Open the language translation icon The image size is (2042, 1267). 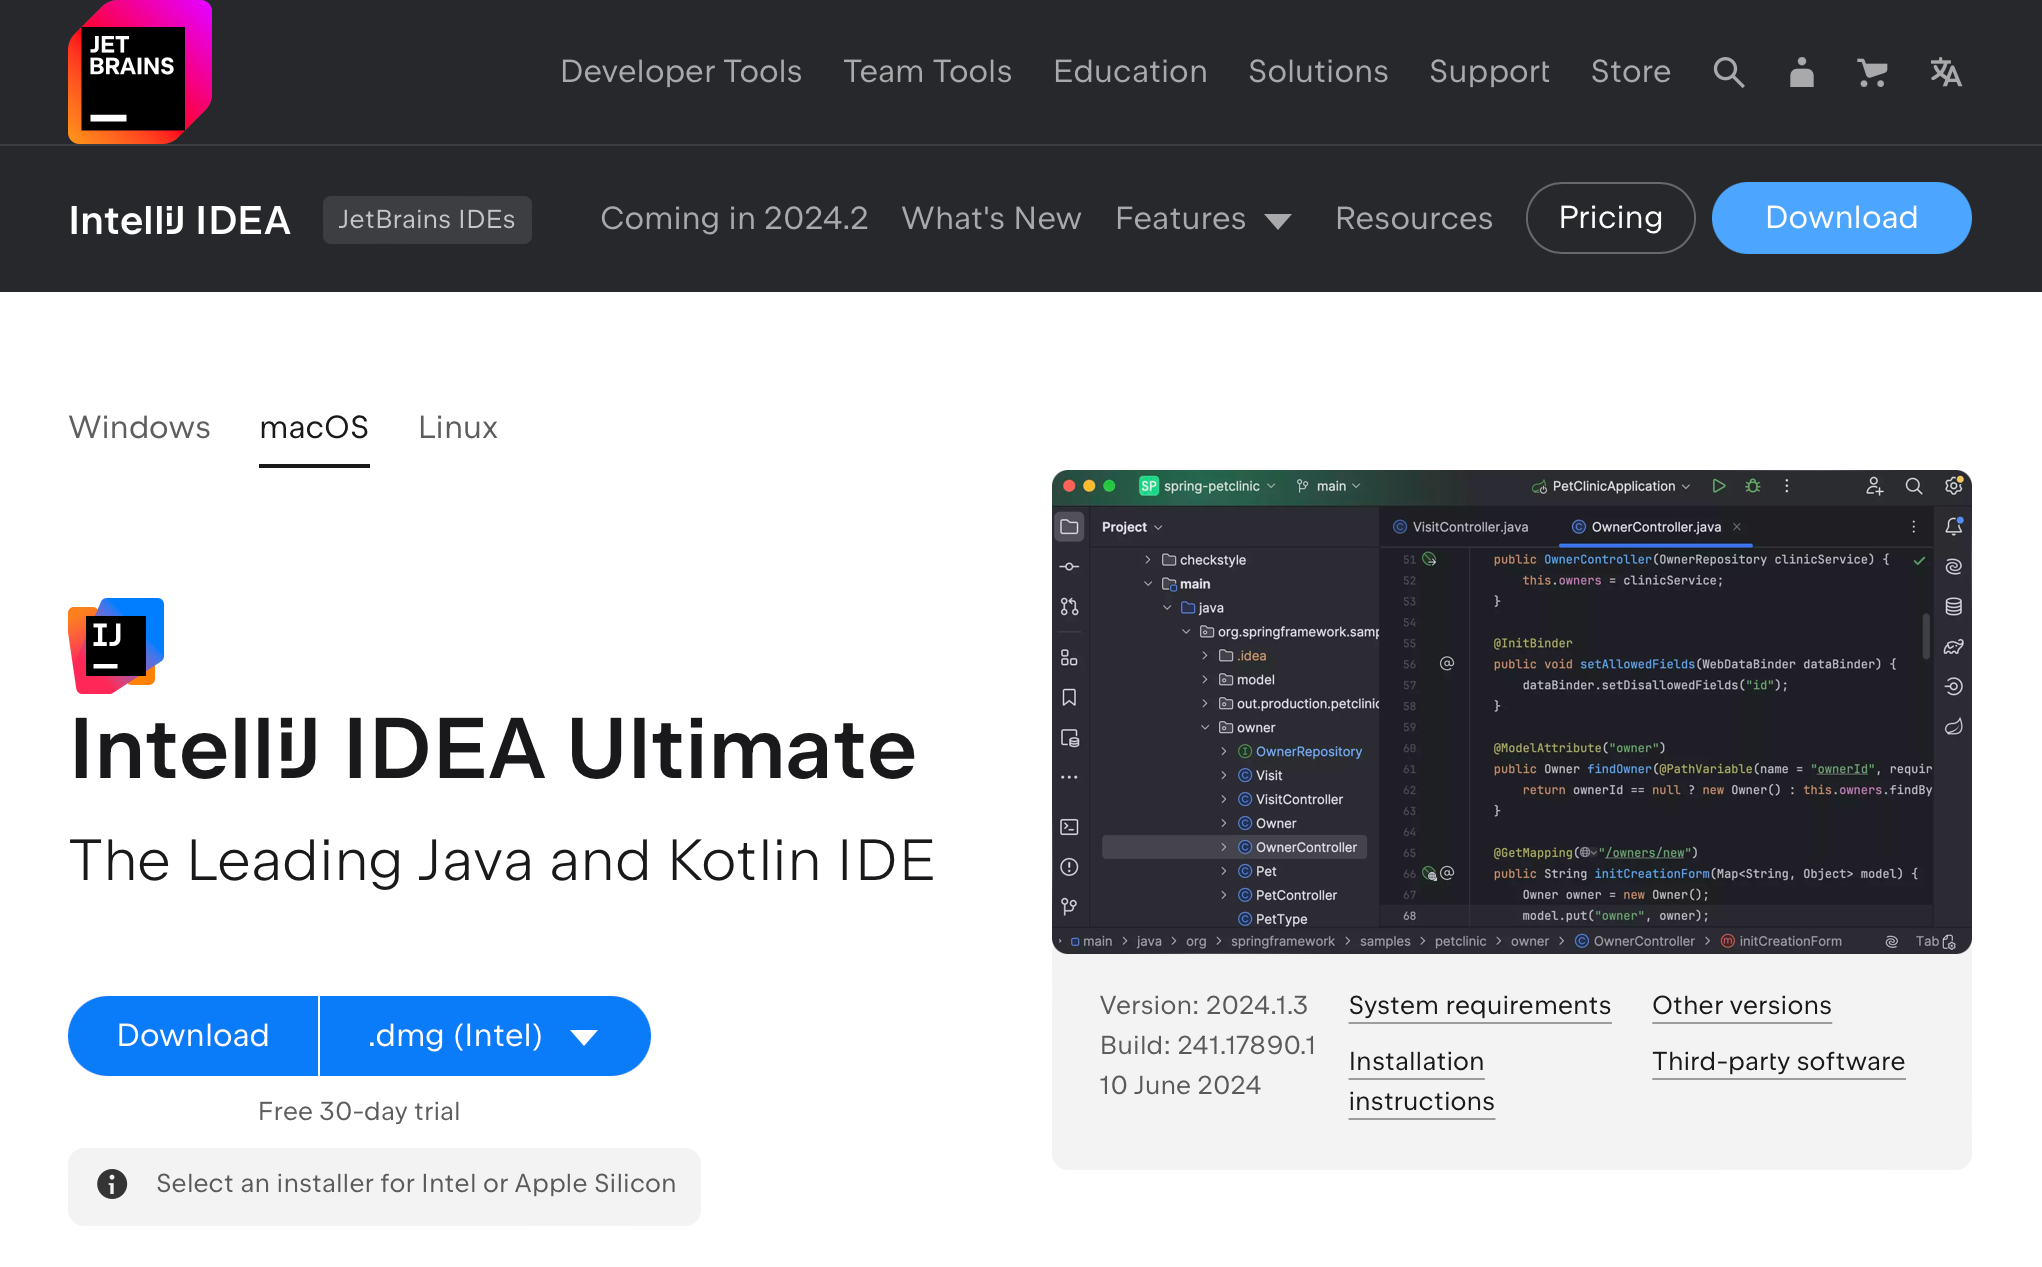click(1945, 72)
